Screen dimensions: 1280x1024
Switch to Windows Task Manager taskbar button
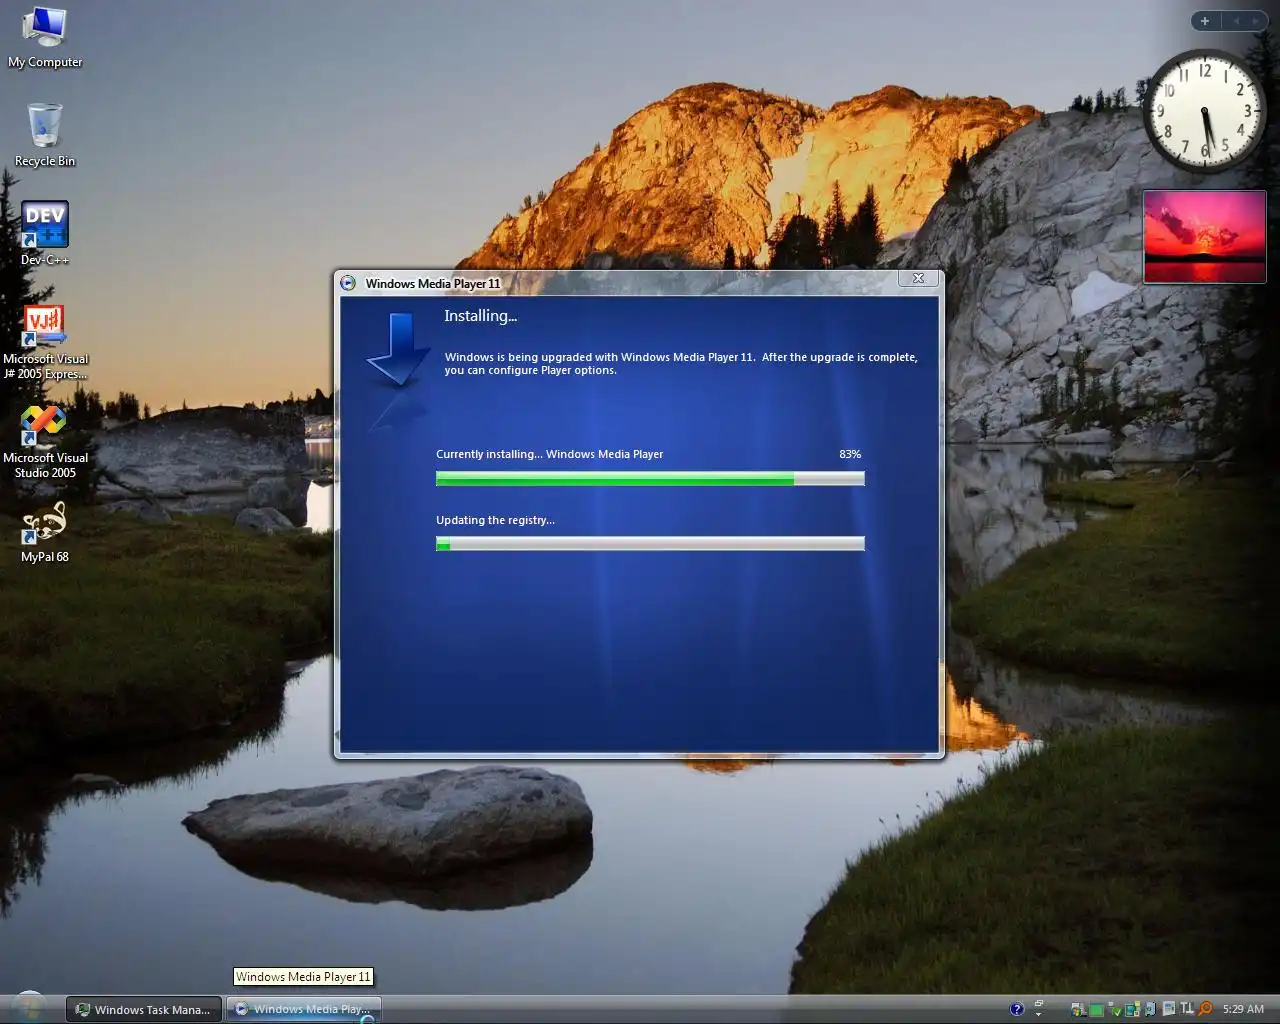[x=144, y=1009]
